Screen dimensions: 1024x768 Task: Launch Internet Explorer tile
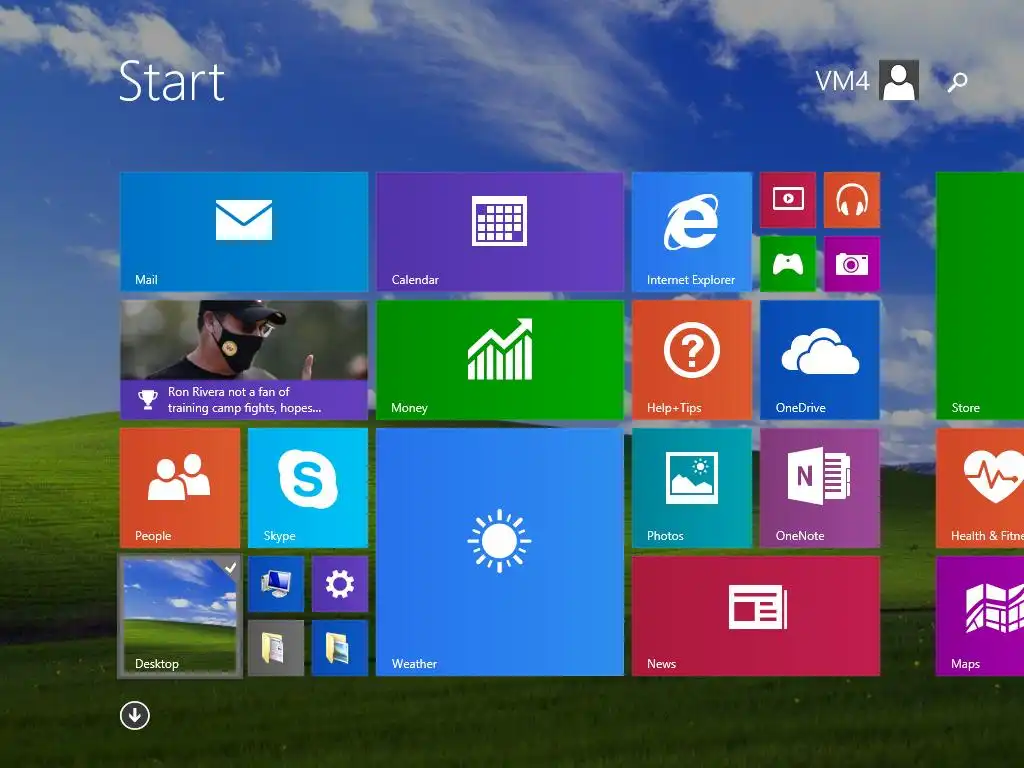[692, 231]
